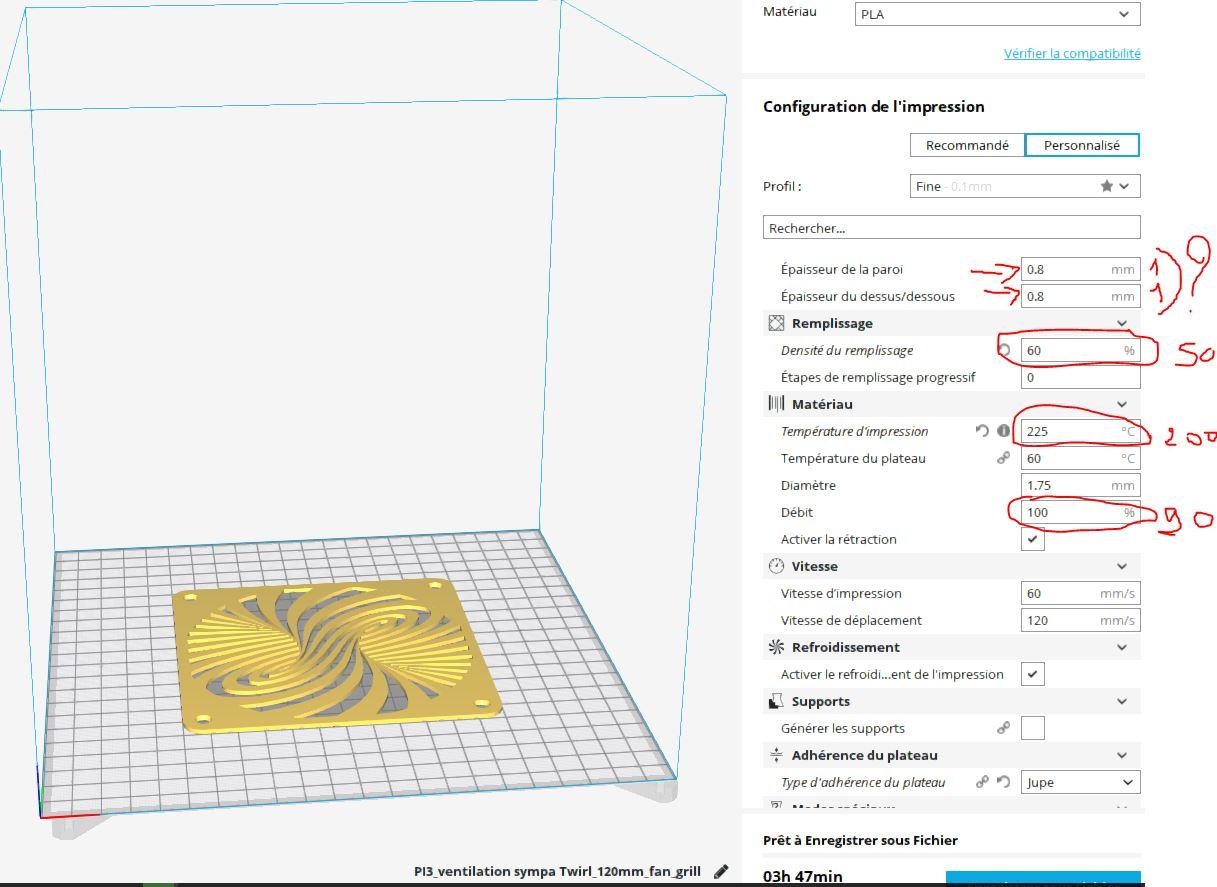Switch to the Recommandé mode
The height and width of the screenshot is (887, 1217).
coord(967,145)
